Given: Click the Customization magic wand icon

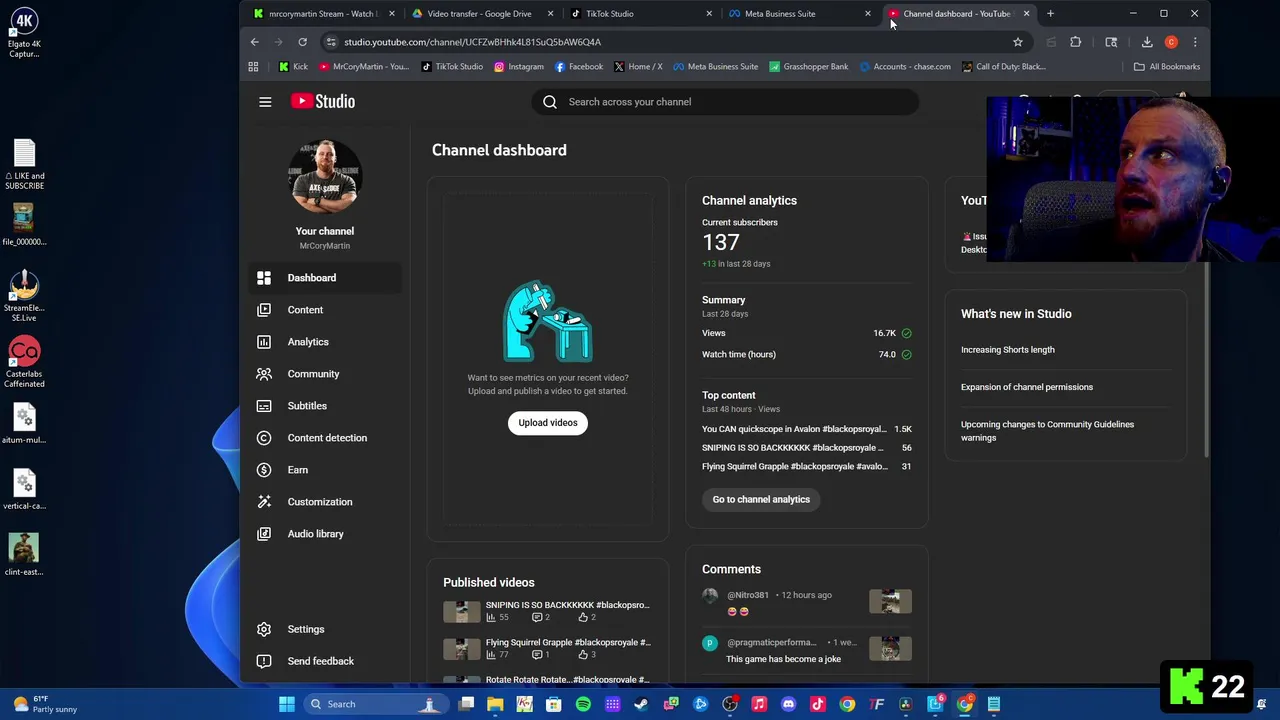Looking at the screenshot, I should pyautogui.click(x=264, y=502).
